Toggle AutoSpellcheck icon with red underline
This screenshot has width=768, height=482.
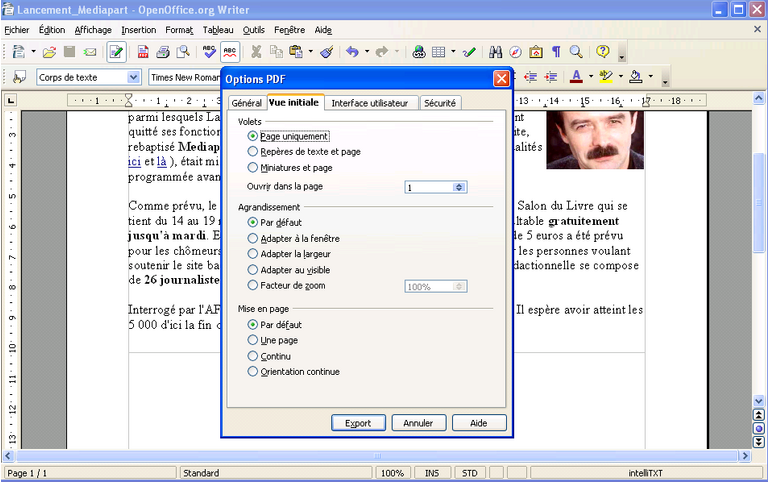click(x=230, y=51)
